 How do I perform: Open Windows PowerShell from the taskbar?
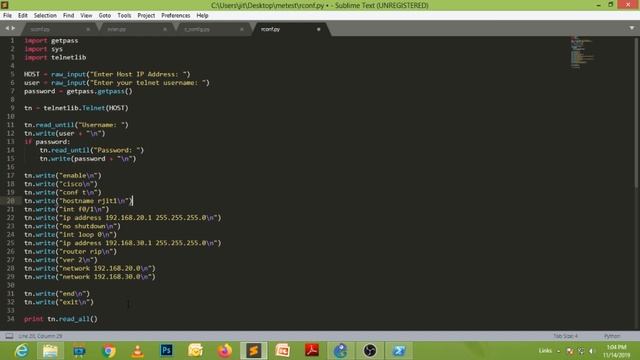pyautogui.click(x=399, y=351)
